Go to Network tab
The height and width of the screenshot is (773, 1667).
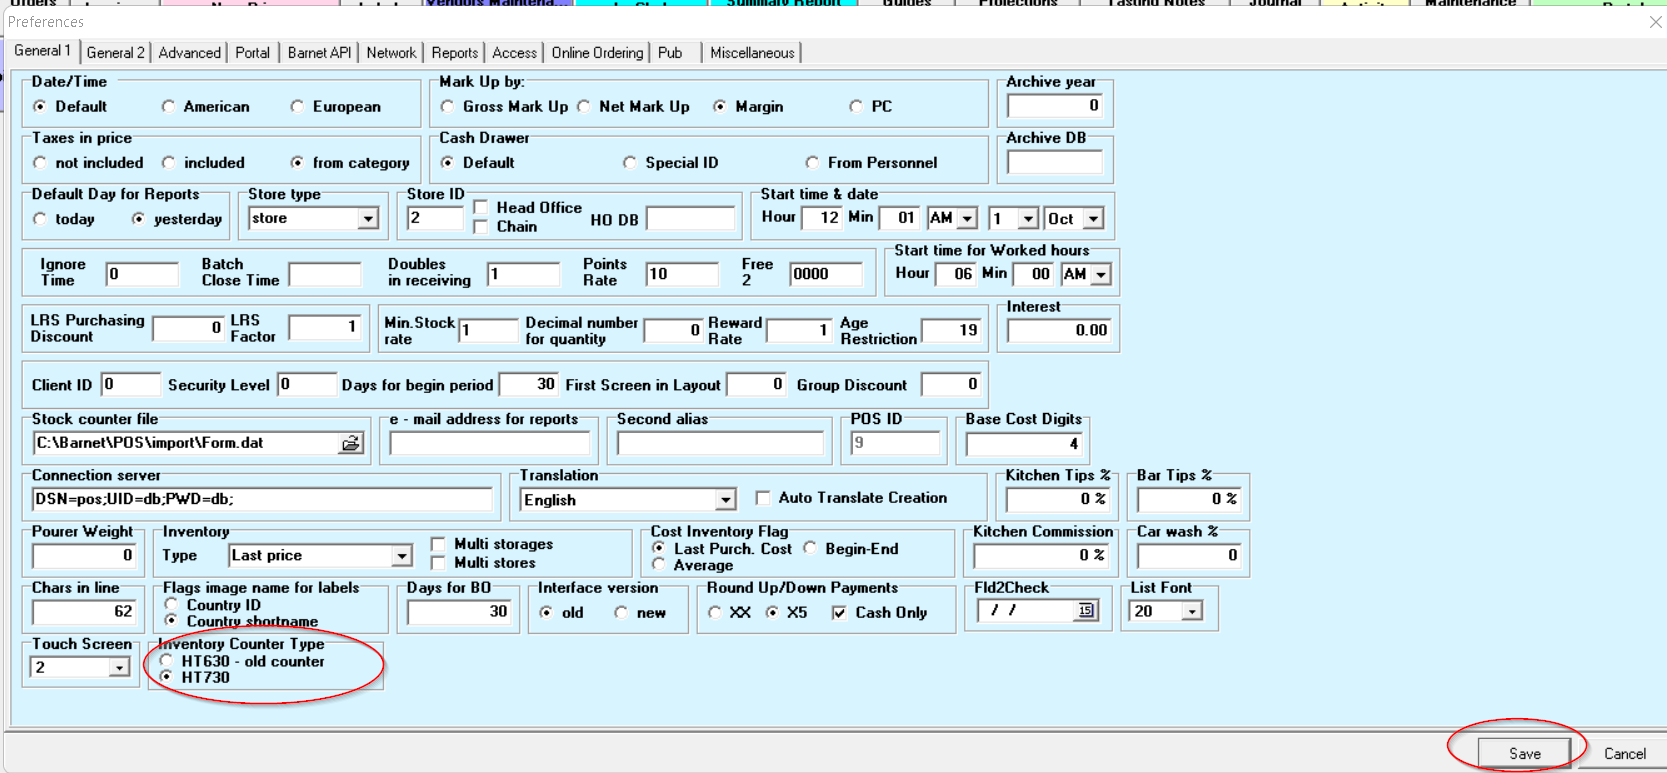tap(391, 53)
